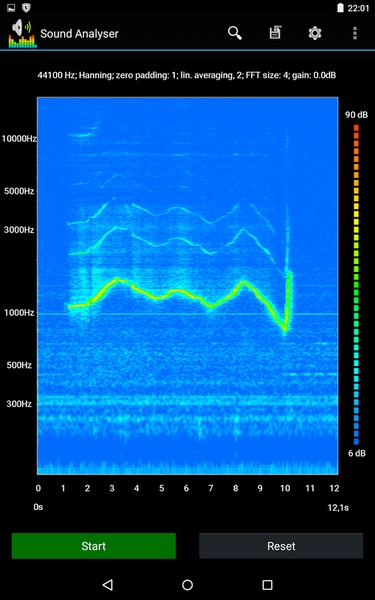Click the 5000Hz axis label
The image size is (375, 600).
[19, 191]
